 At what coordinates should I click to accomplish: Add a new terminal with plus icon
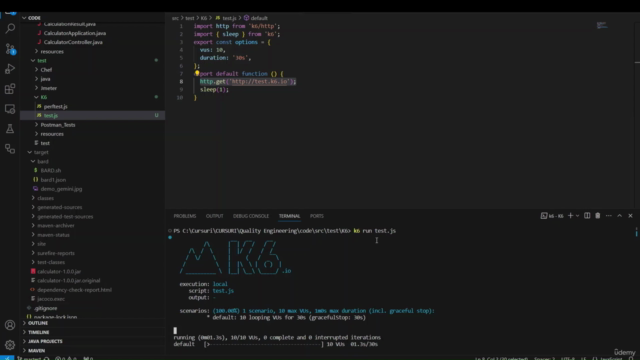570,216
